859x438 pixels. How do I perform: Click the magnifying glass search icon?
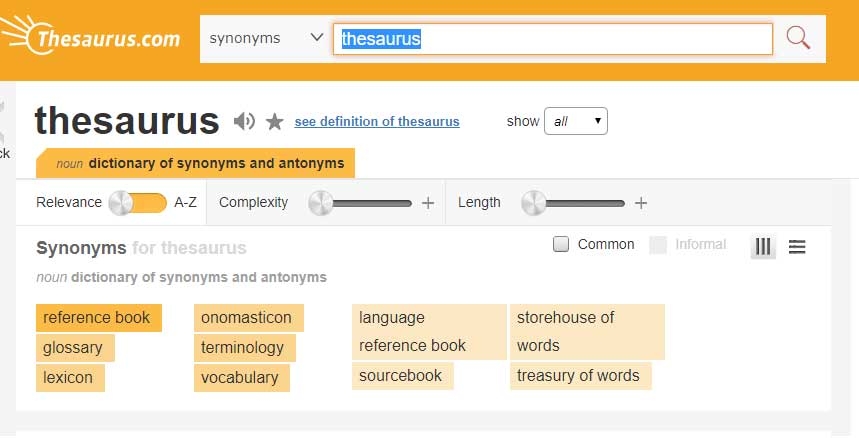point(797,39)
